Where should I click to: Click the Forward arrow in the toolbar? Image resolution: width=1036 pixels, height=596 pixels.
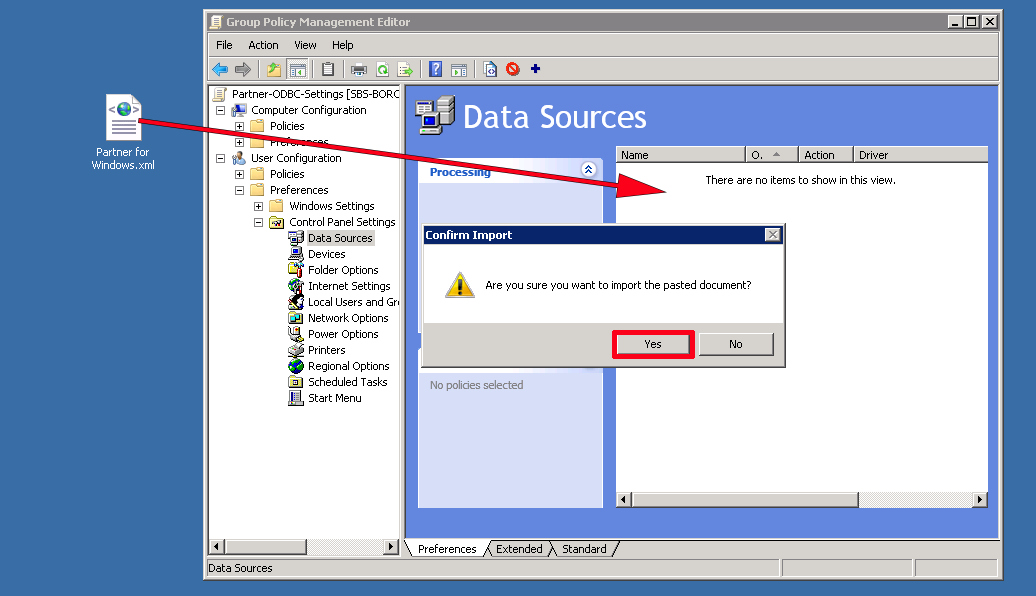click(243, 69)
